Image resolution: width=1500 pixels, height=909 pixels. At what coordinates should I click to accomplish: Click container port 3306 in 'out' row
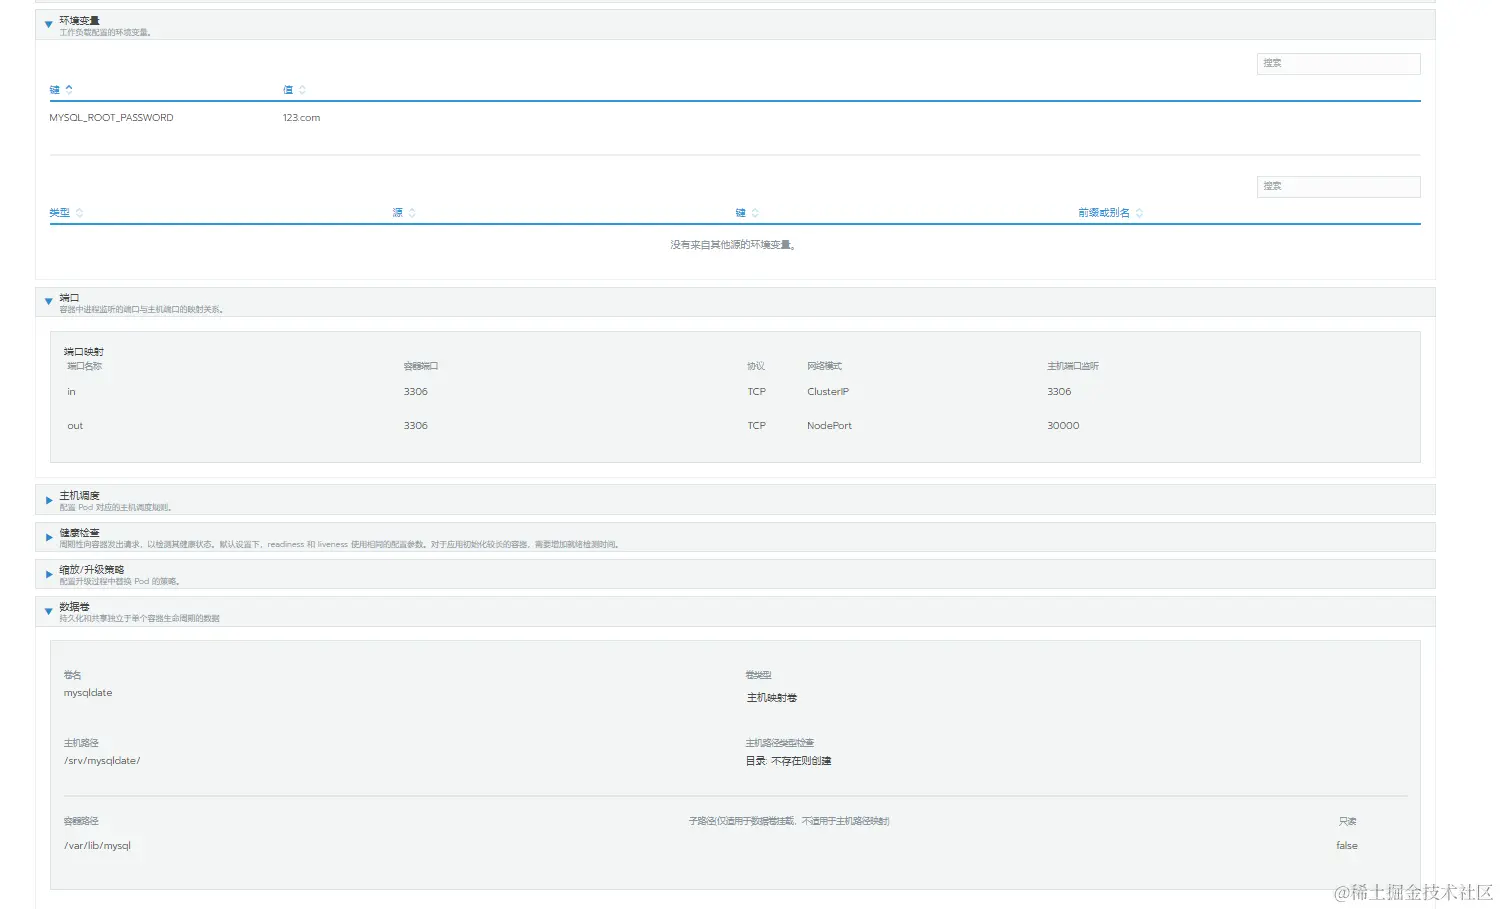point(415,426)
